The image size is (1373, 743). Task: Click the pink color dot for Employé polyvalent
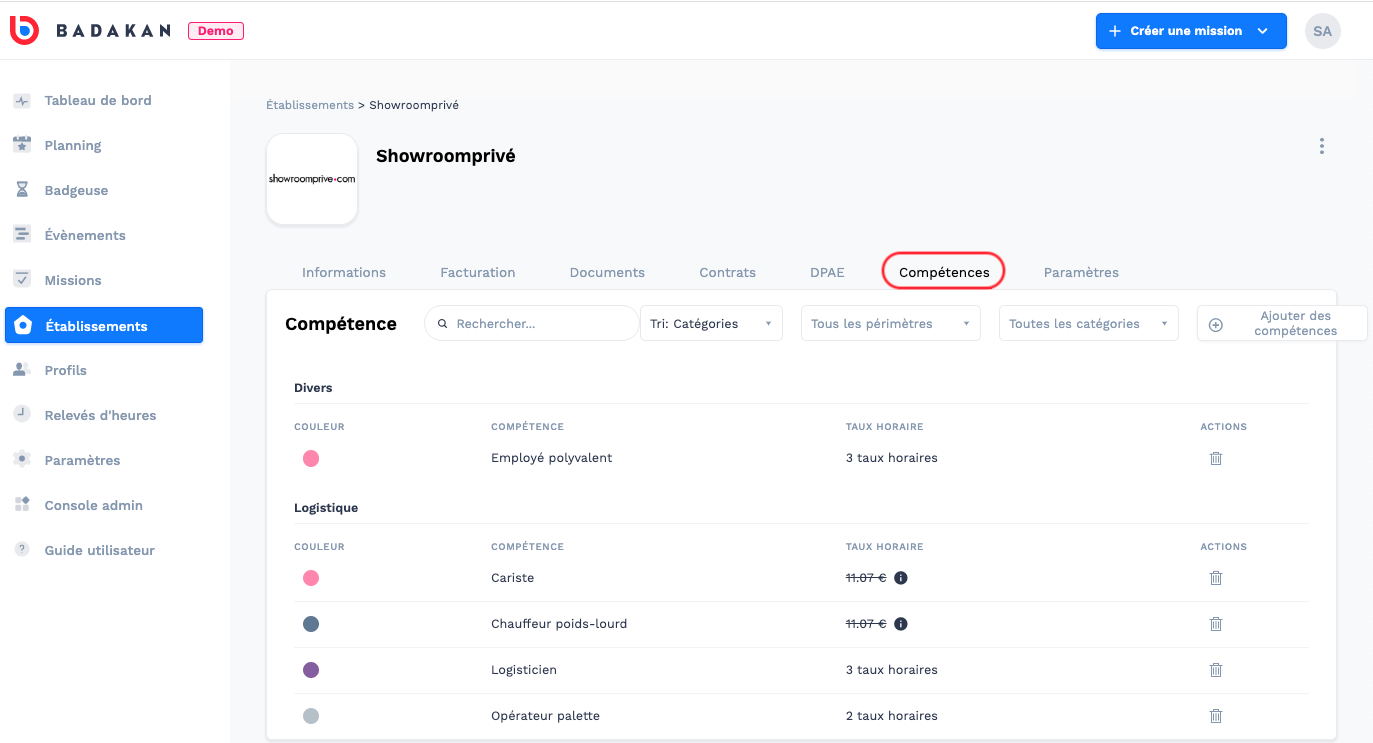pos(311,458)
